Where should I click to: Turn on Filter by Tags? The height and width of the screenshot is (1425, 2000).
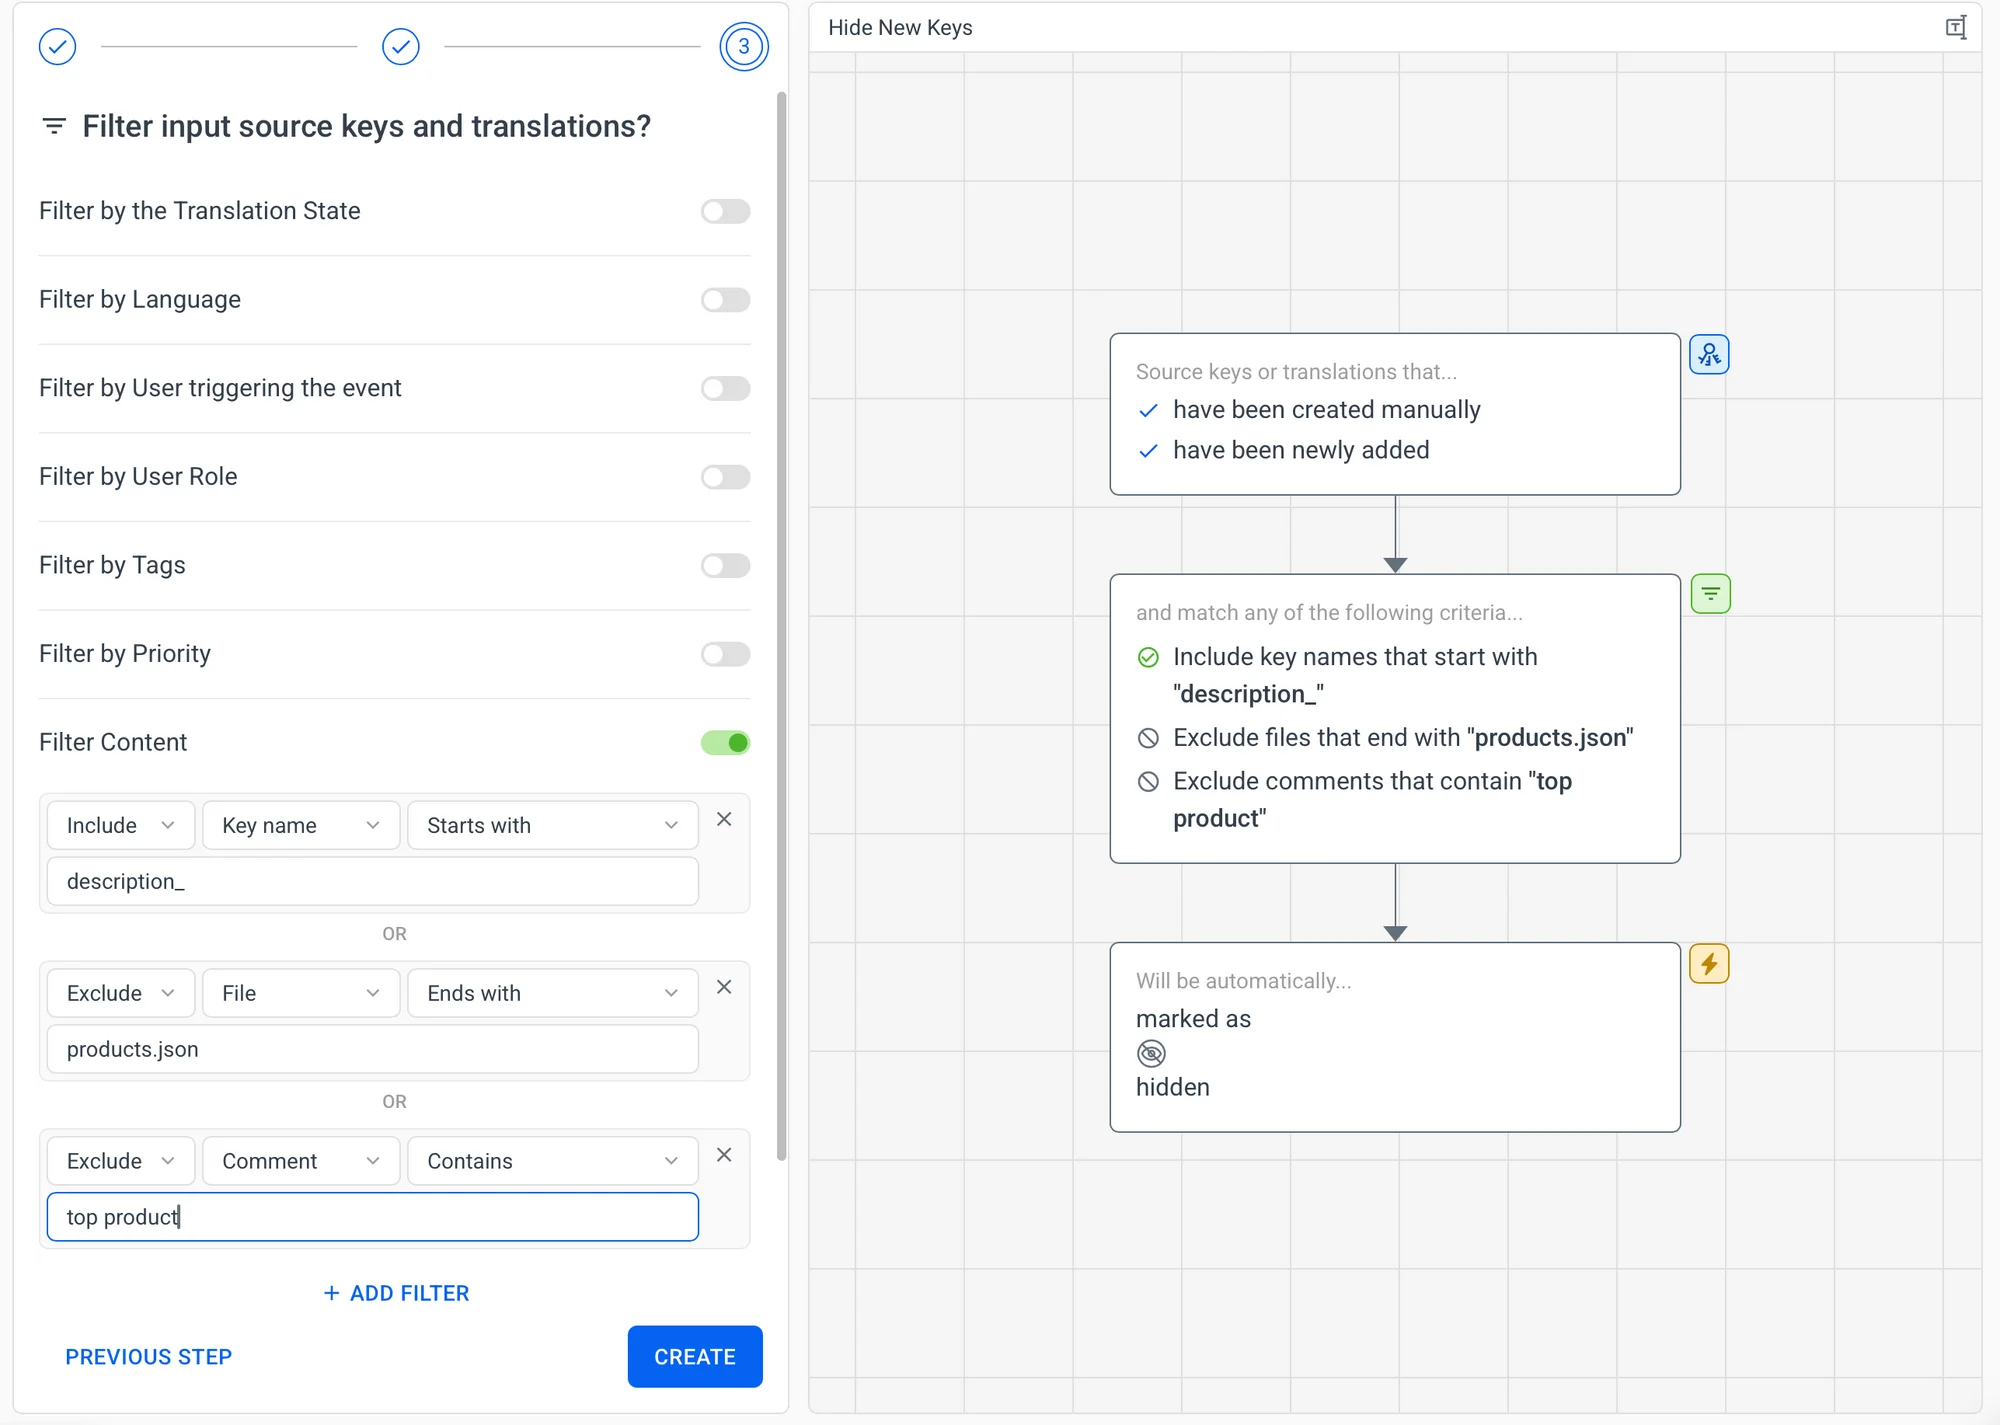tap(725, 566)
